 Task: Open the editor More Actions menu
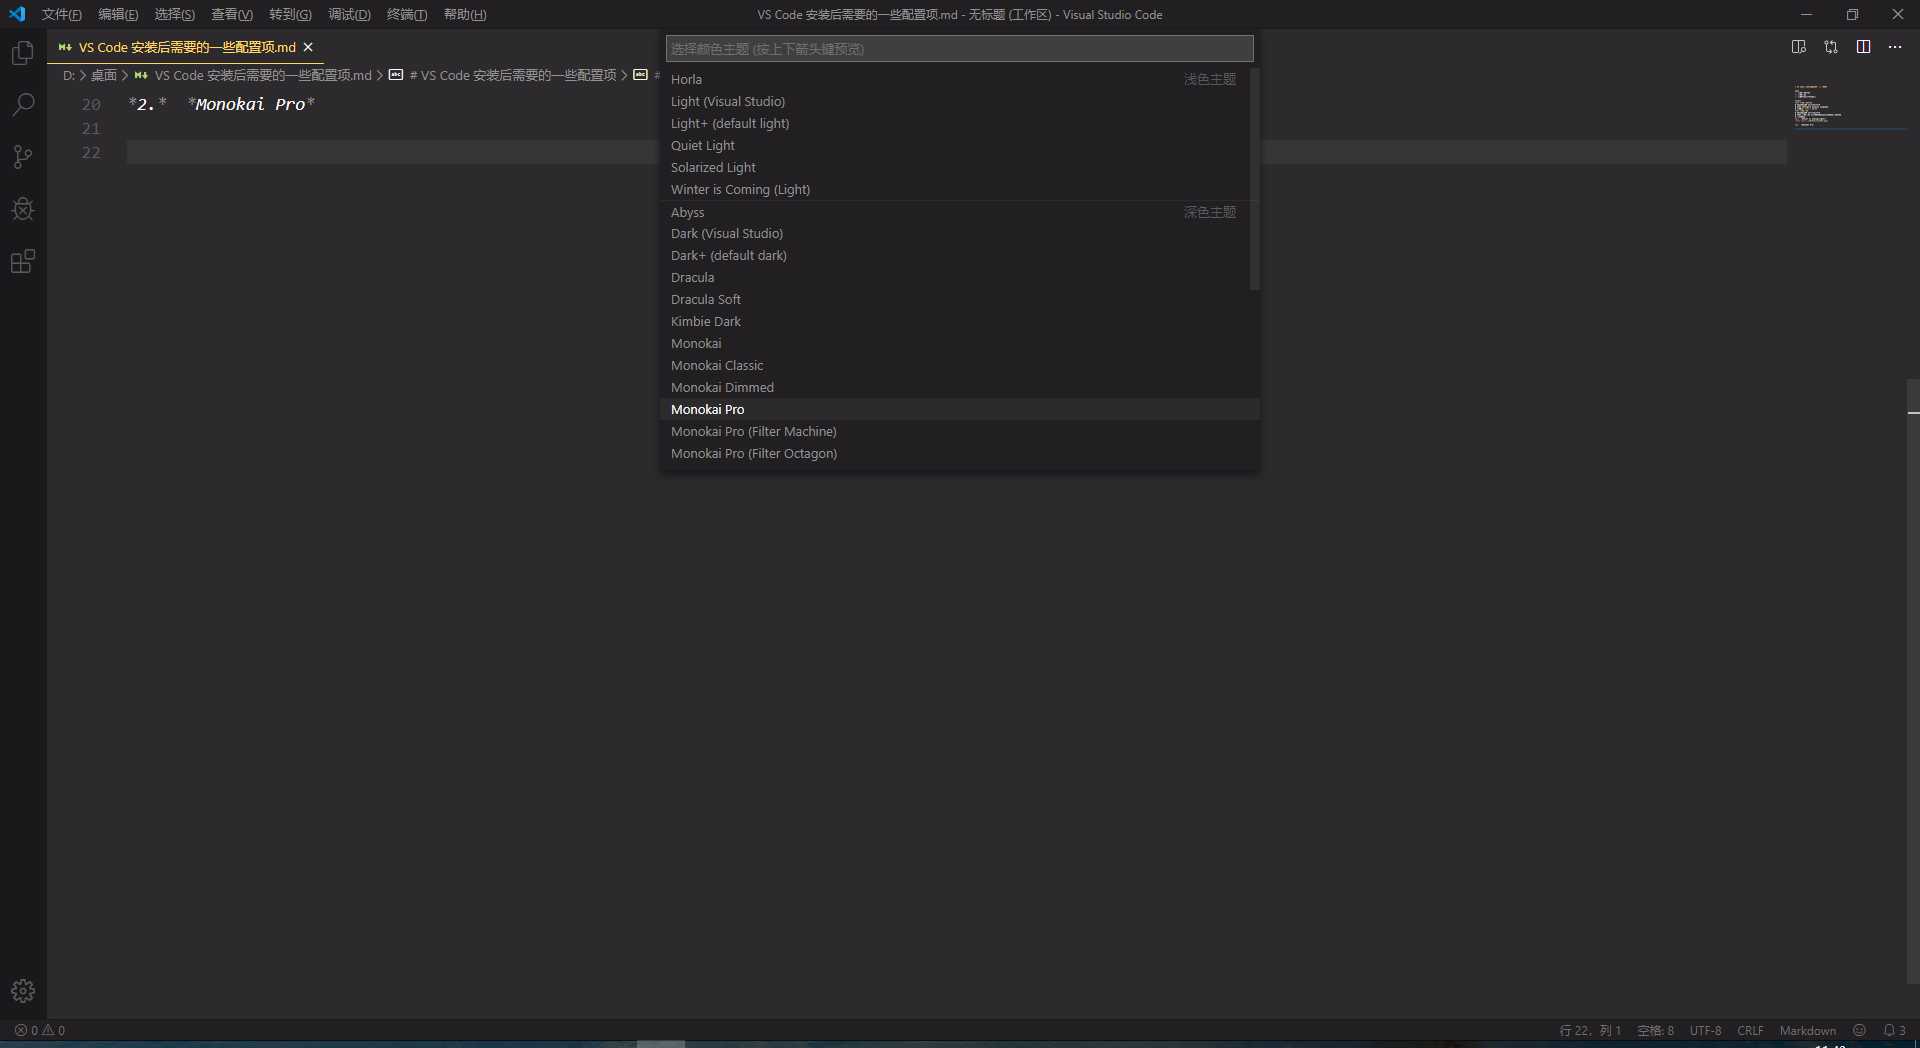coord(1895,47)
